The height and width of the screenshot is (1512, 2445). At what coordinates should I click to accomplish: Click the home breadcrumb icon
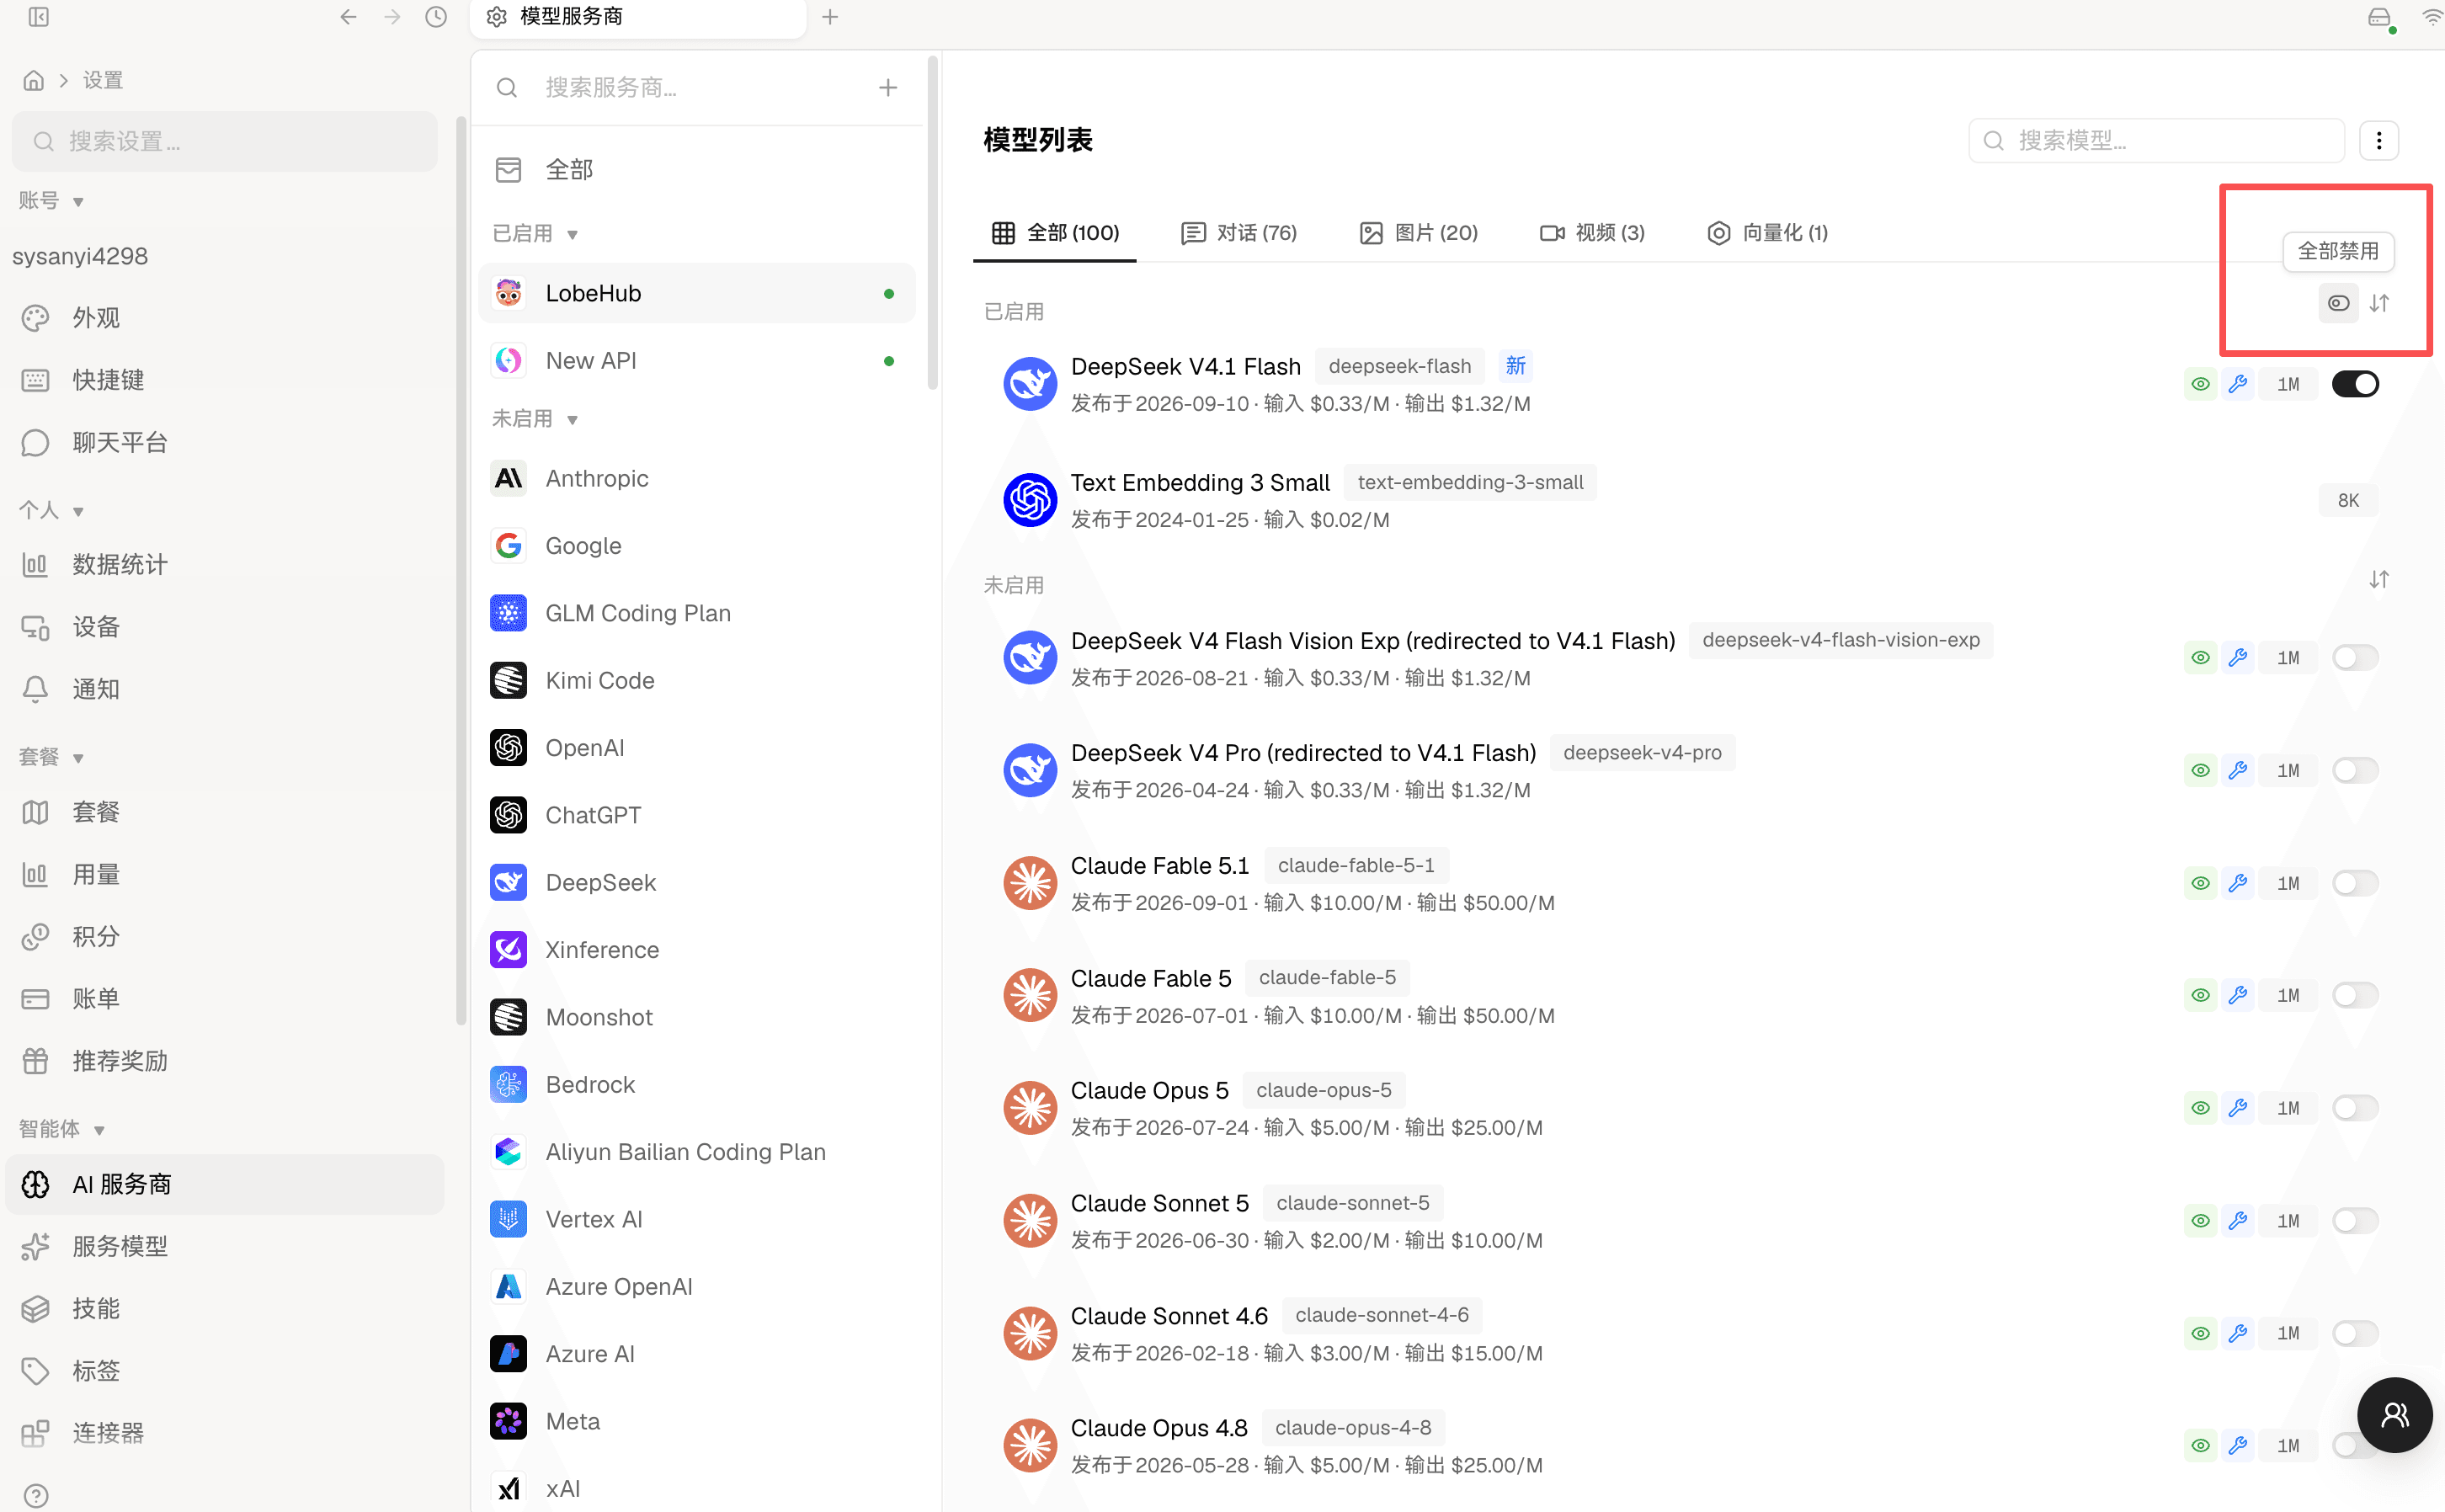tap(34, 80)
